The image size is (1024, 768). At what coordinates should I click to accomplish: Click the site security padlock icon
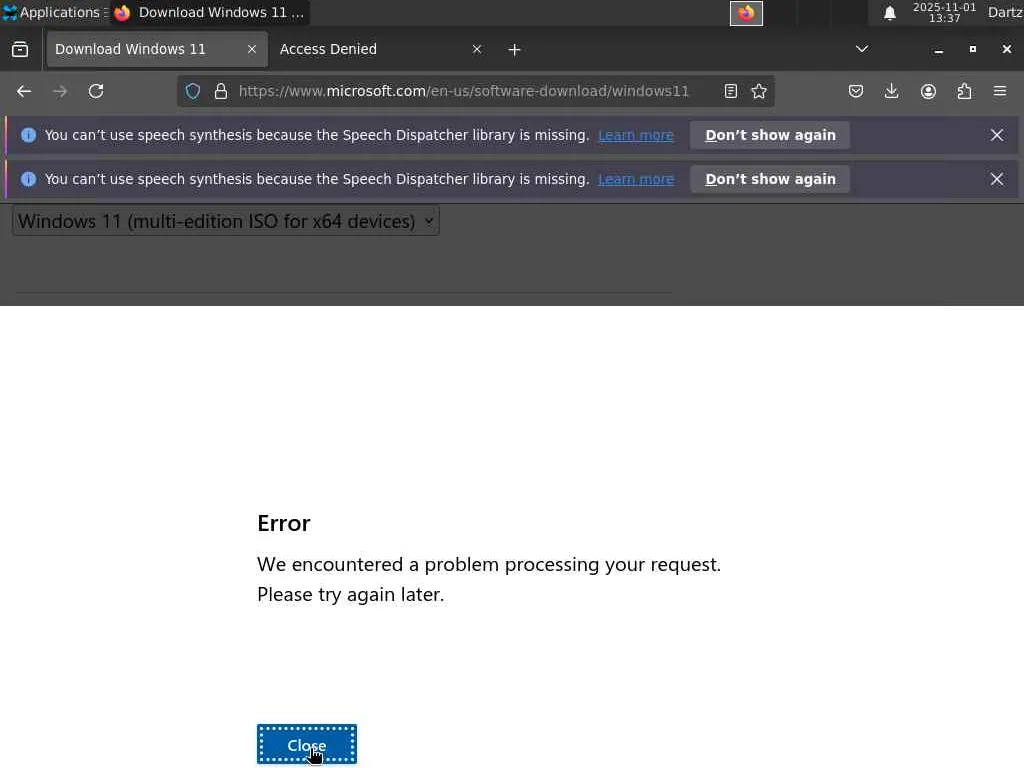(221, 91)
